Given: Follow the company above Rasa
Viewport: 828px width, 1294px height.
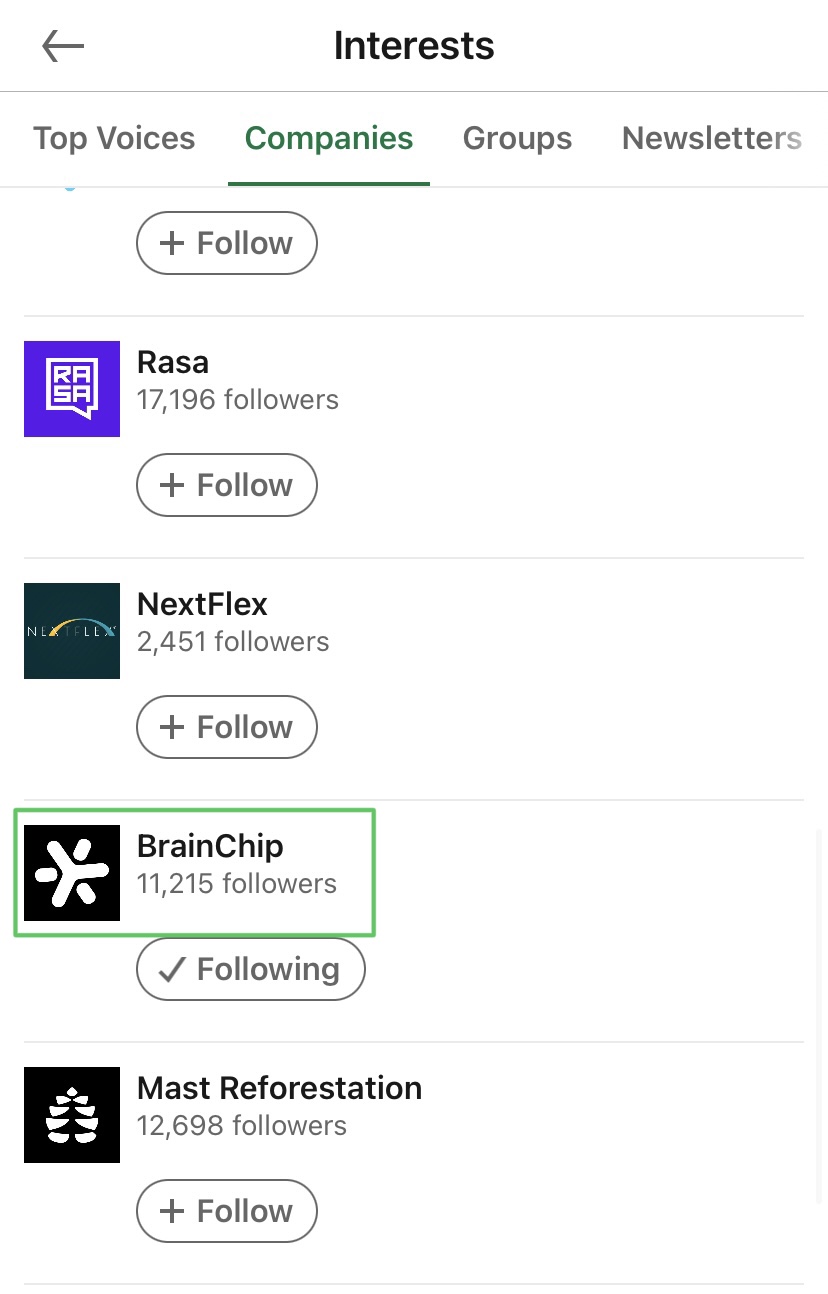Looking at the screenshot, I should click(x=227, y=243).
